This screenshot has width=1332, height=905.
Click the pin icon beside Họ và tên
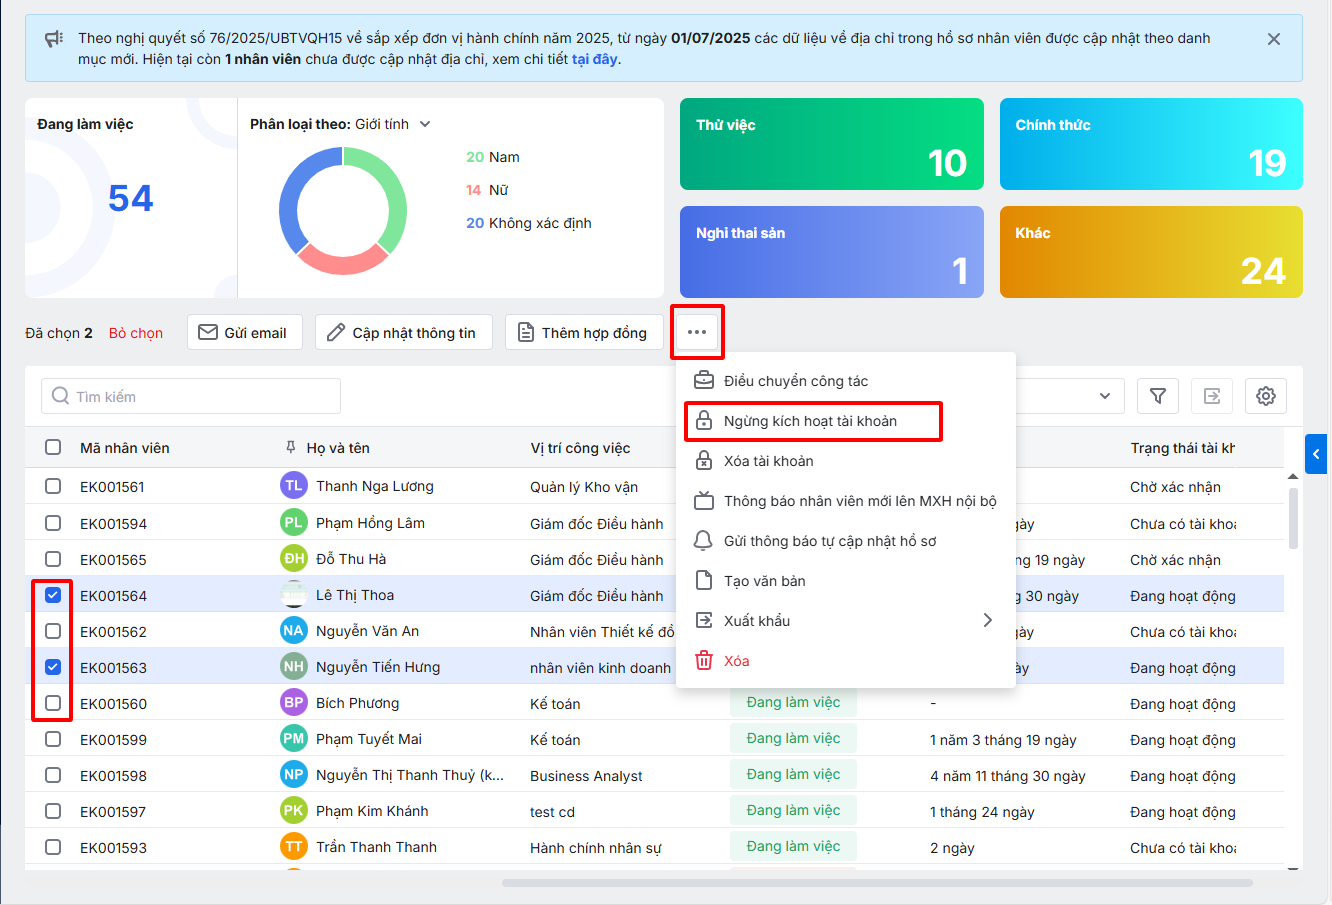click(x=291, y=447)
